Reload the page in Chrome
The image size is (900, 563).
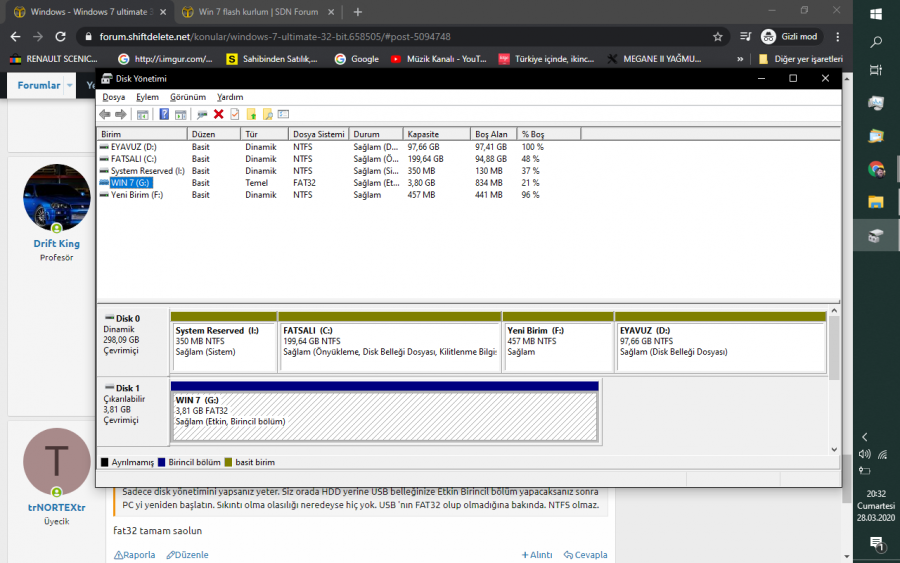click(x=60, y=36)
